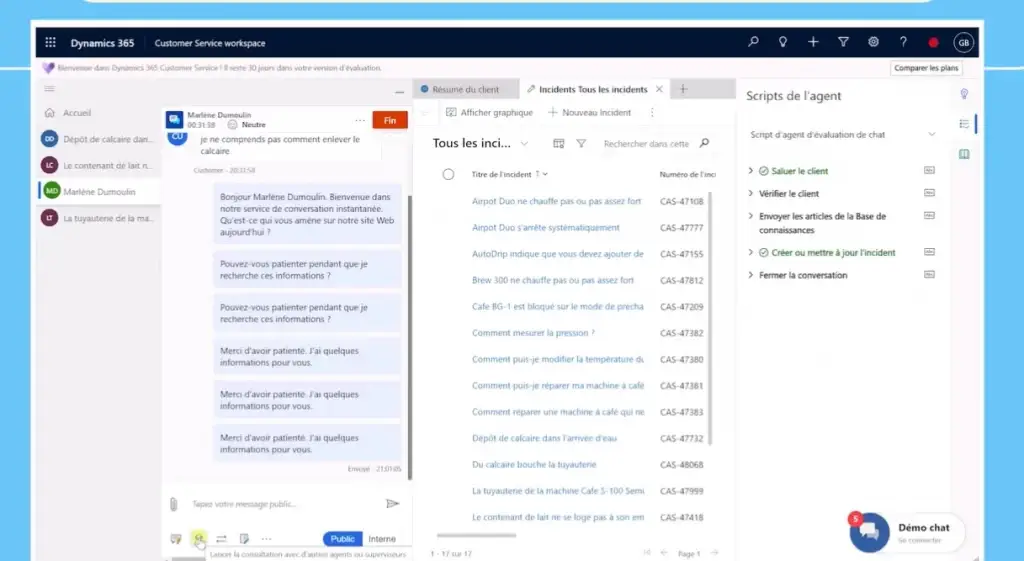The height and width of the screenshot is (561, 1024).
Task: Send the chat message arrow
Action: [392, 504]
